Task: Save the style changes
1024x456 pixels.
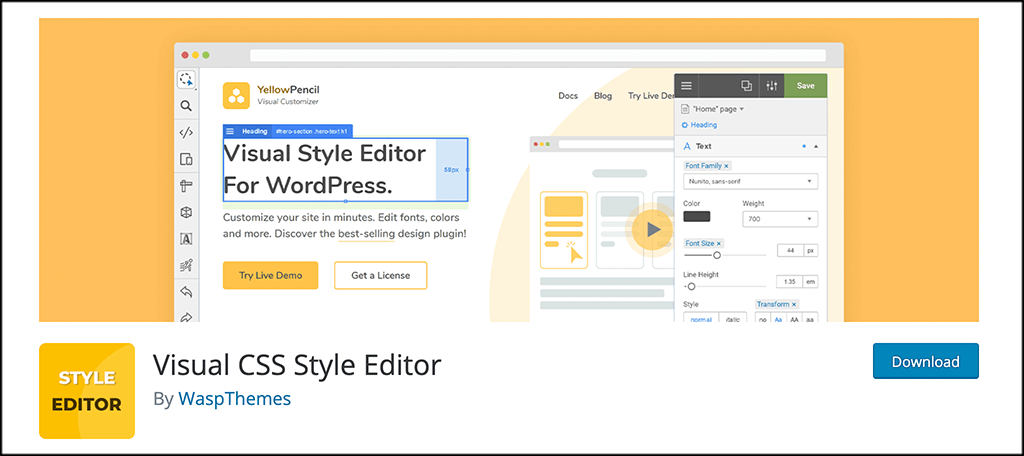Action: tap(806, 86)
